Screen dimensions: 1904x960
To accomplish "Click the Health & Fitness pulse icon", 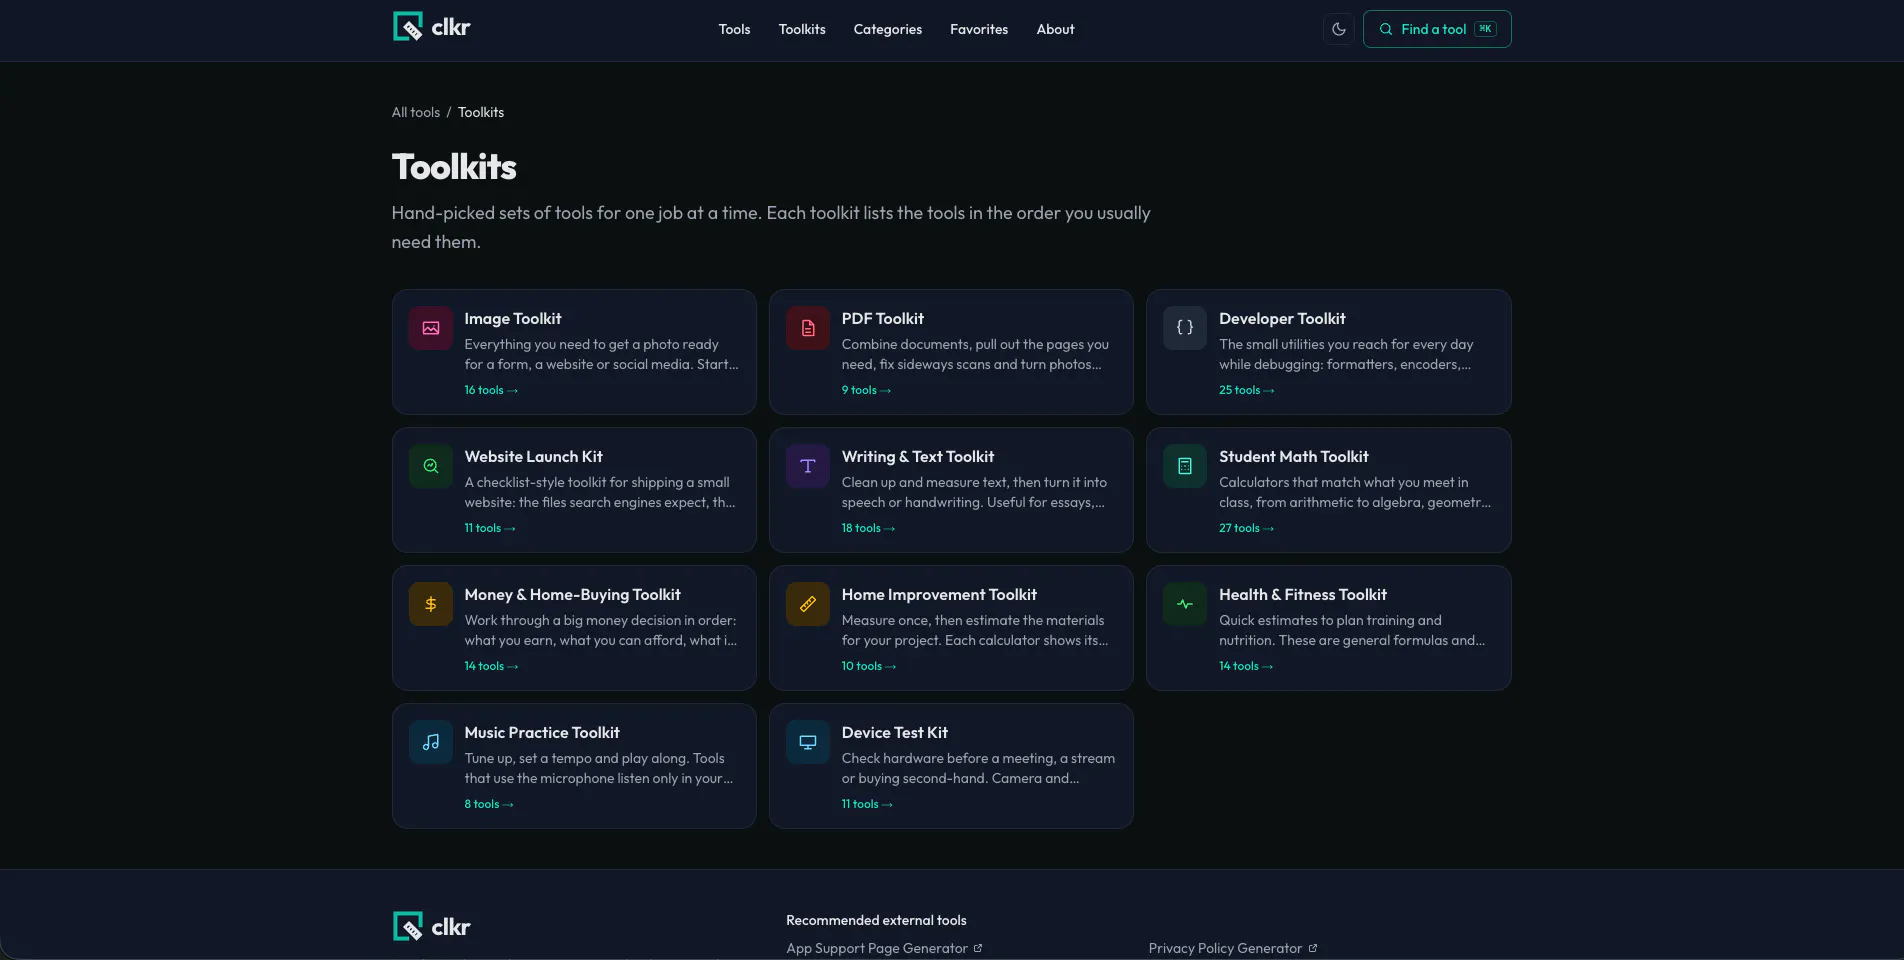I will 1185,604.
